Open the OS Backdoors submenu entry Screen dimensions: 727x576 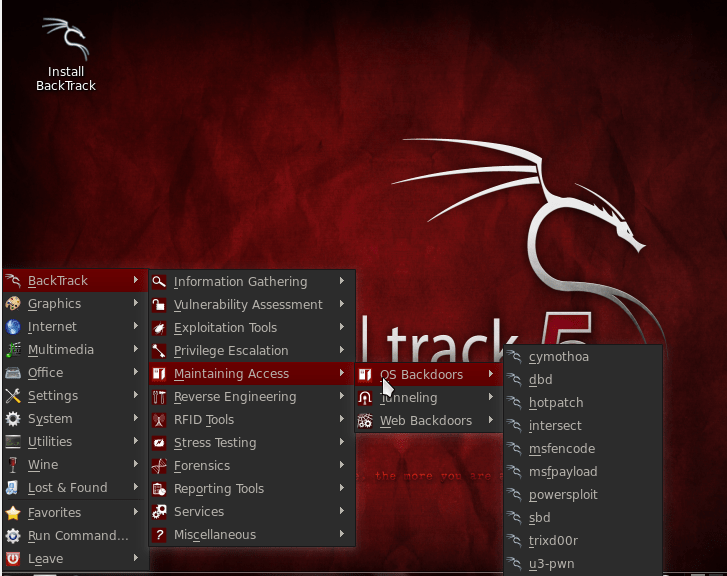[x=429, y=375]
